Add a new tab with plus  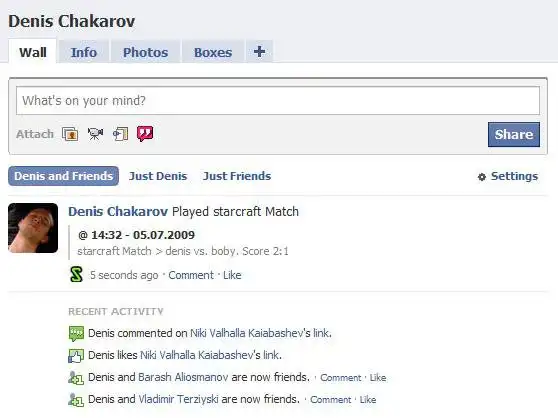[259, 52]
